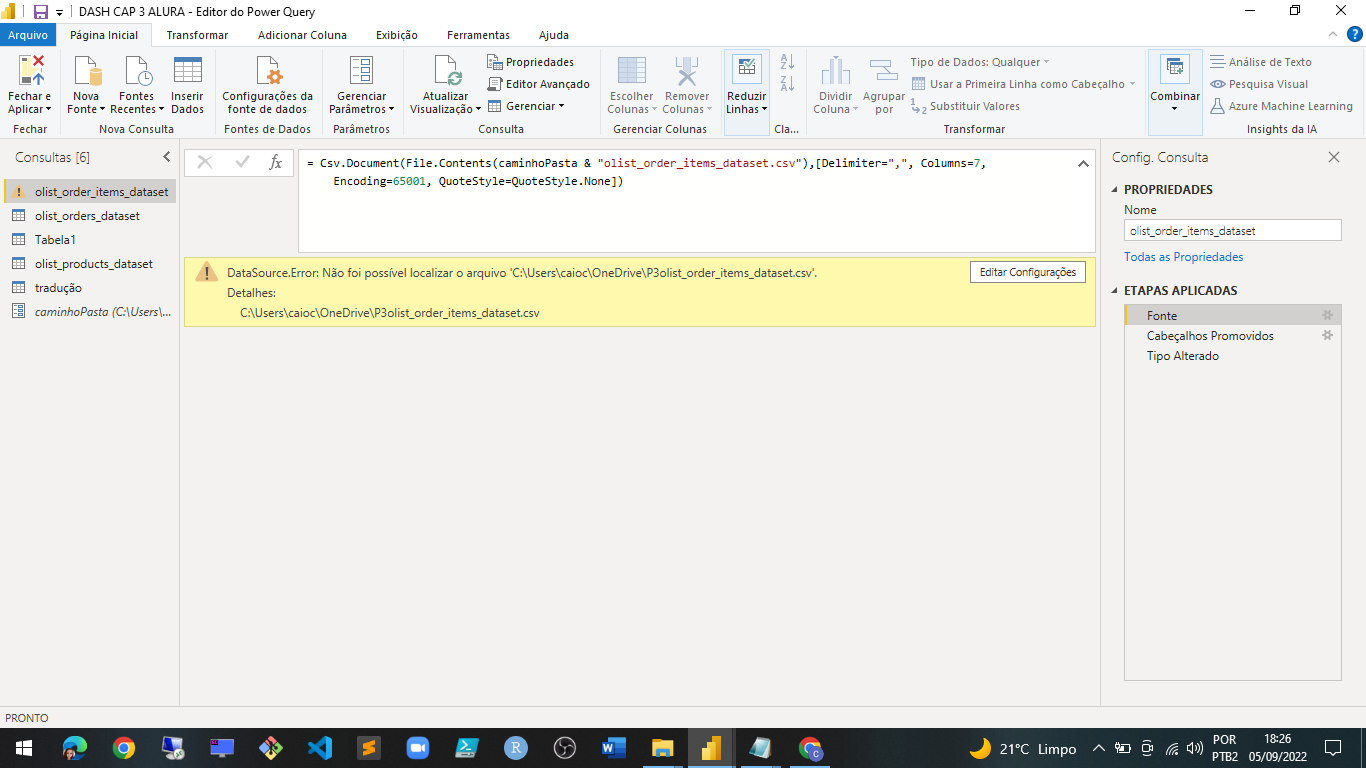Switch to Transformar tab
Image resolution: width=1366 pixels, height=768 pixels.
197,35
